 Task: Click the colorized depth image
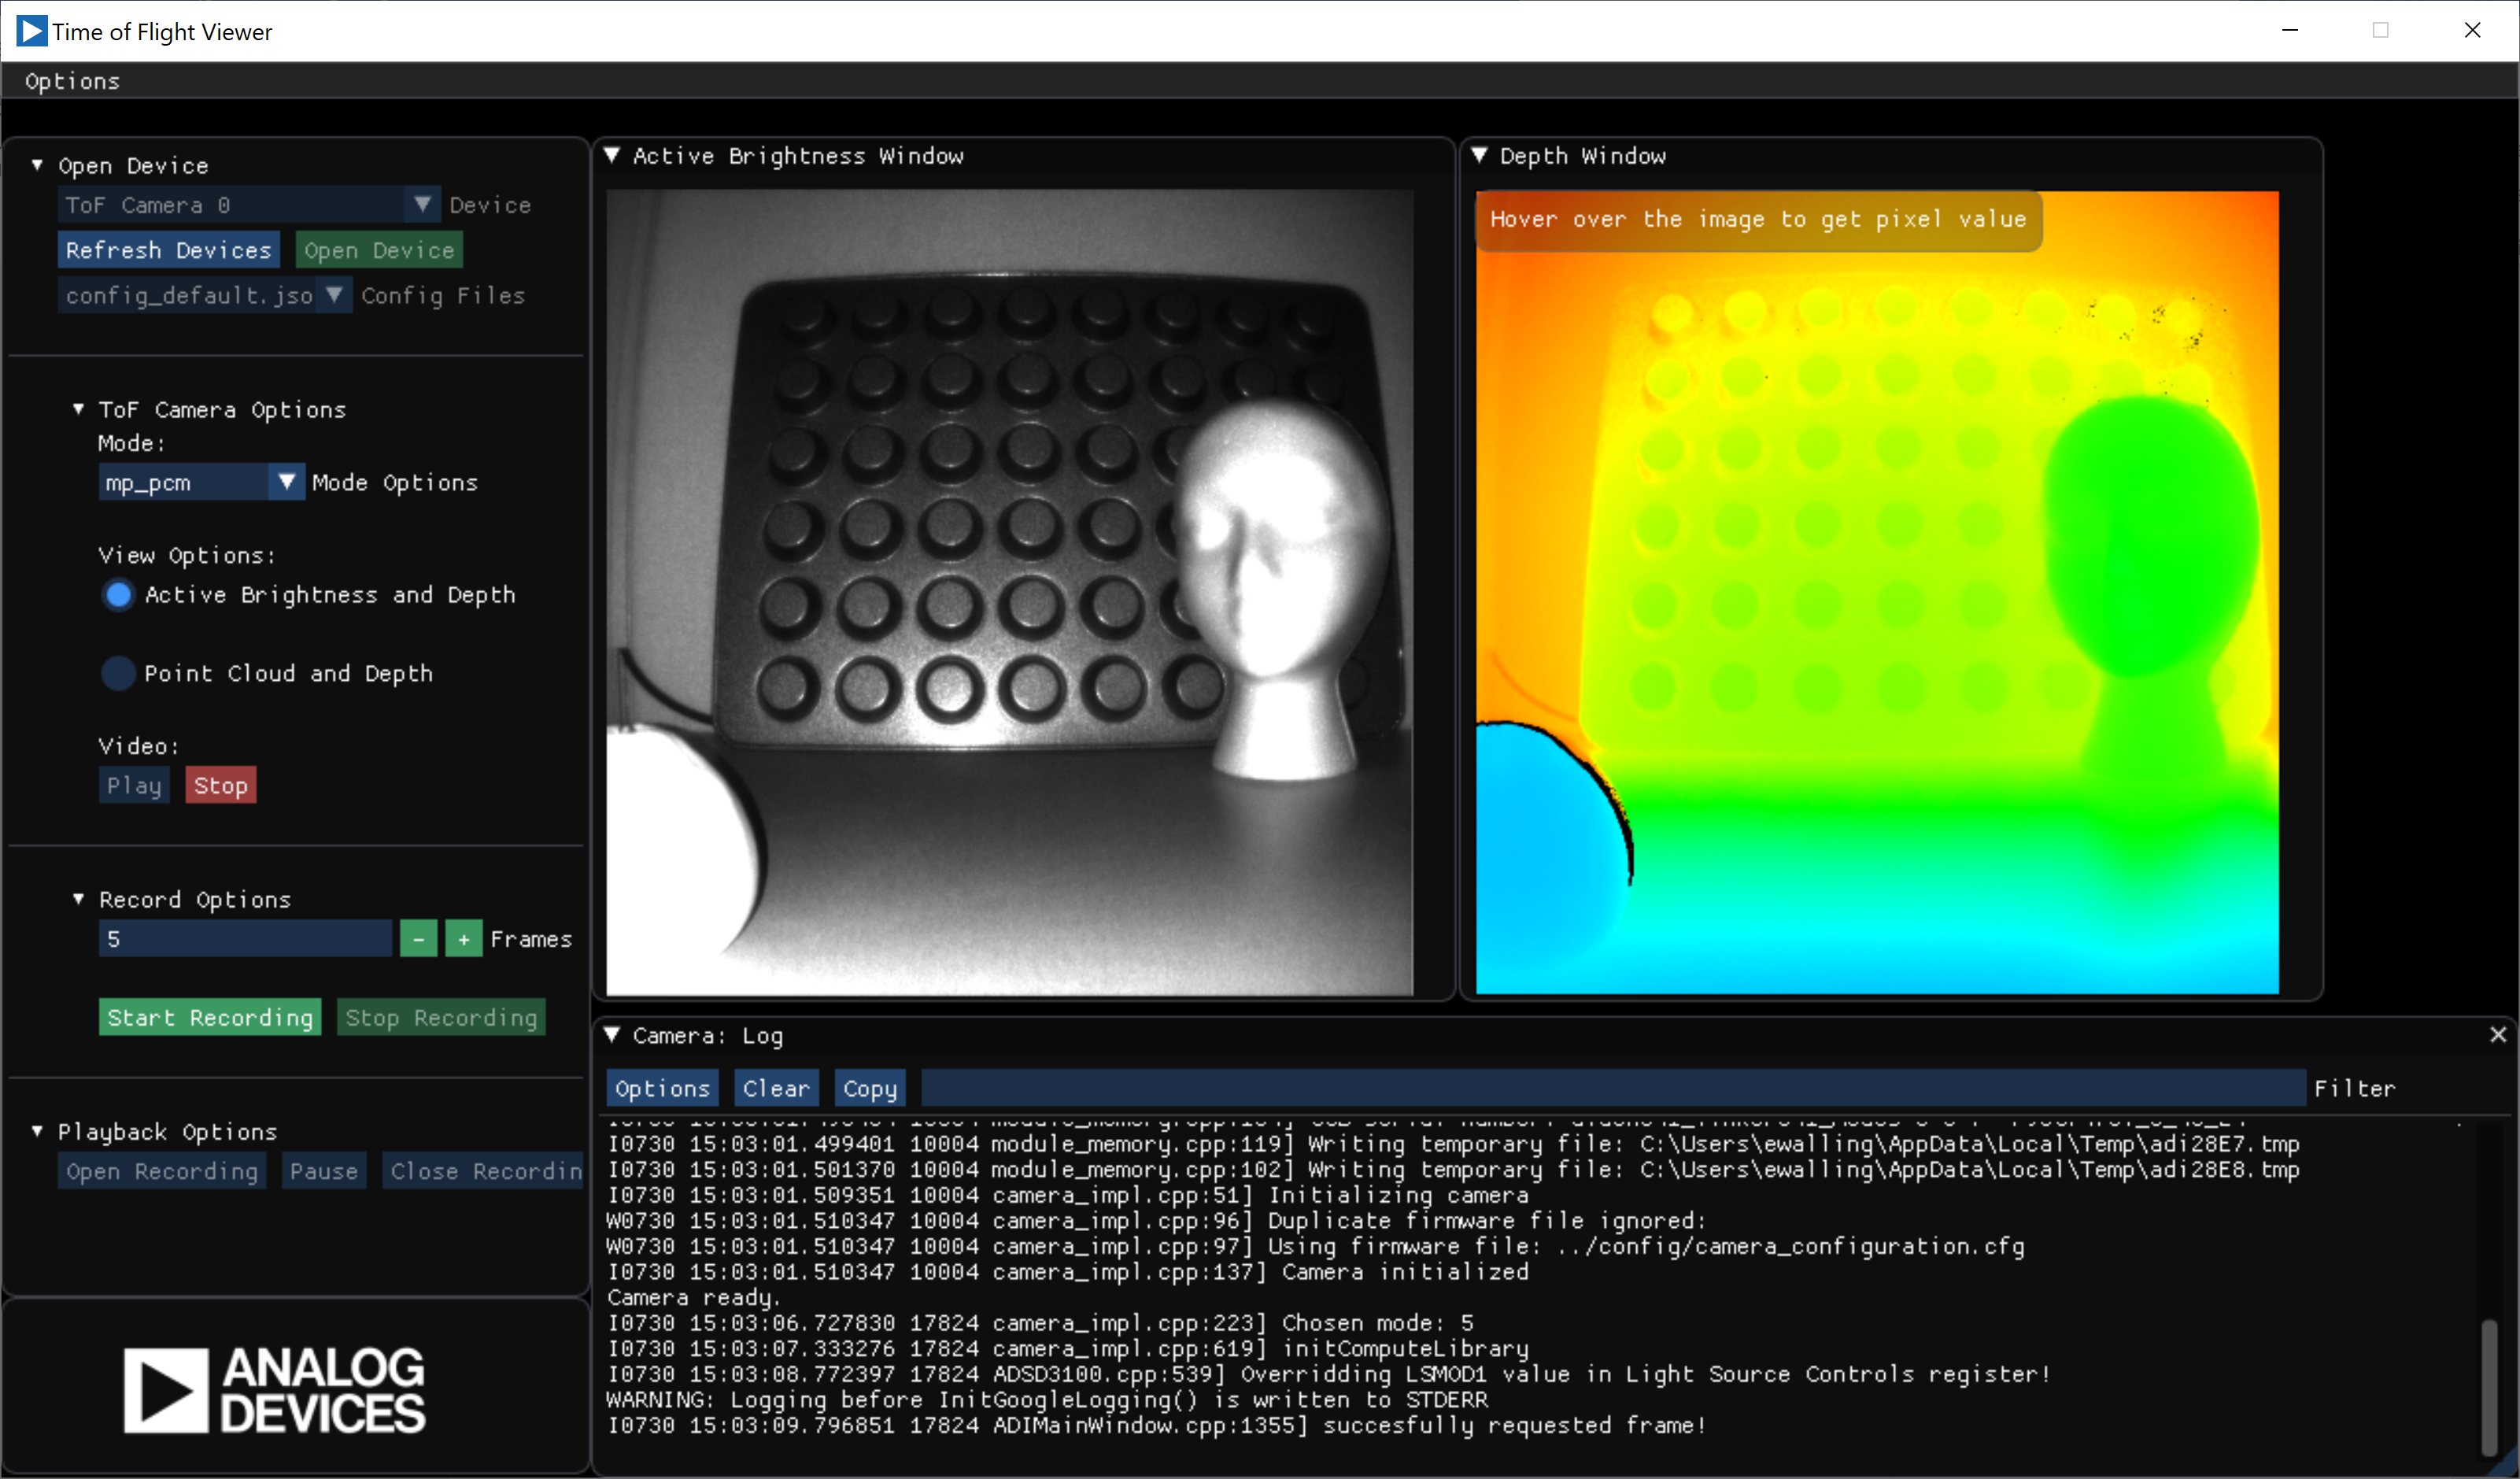pyautogui.click(x=1877, y=592)
